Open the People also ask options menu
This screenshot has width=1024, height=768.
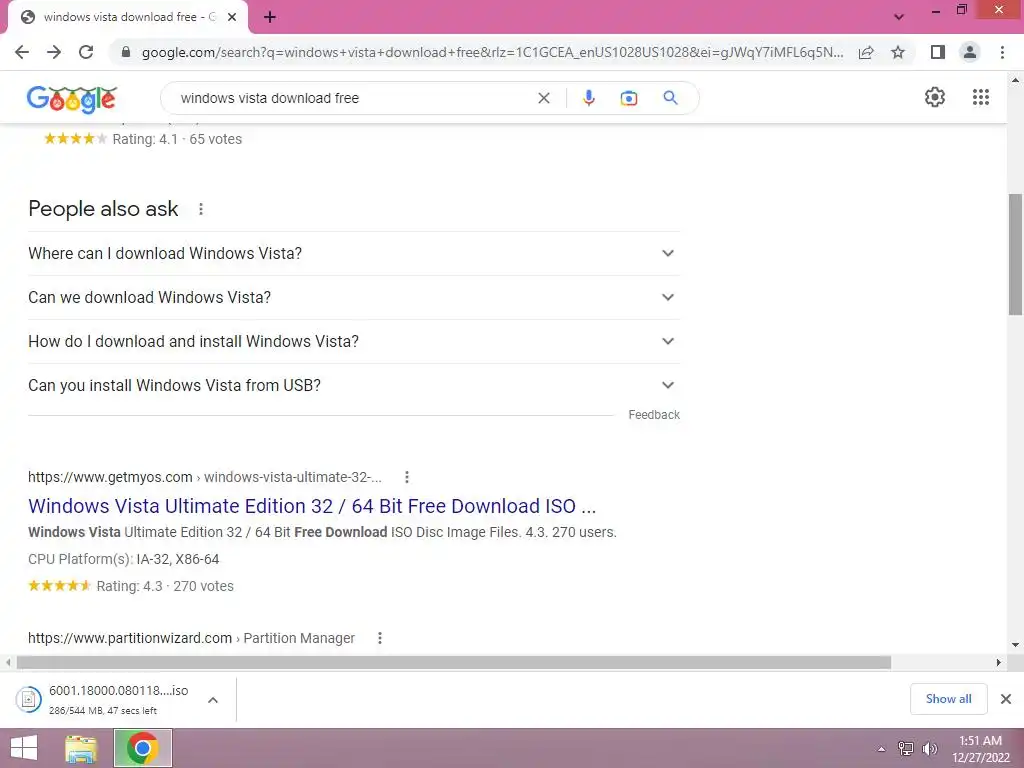tap(201, 209)
